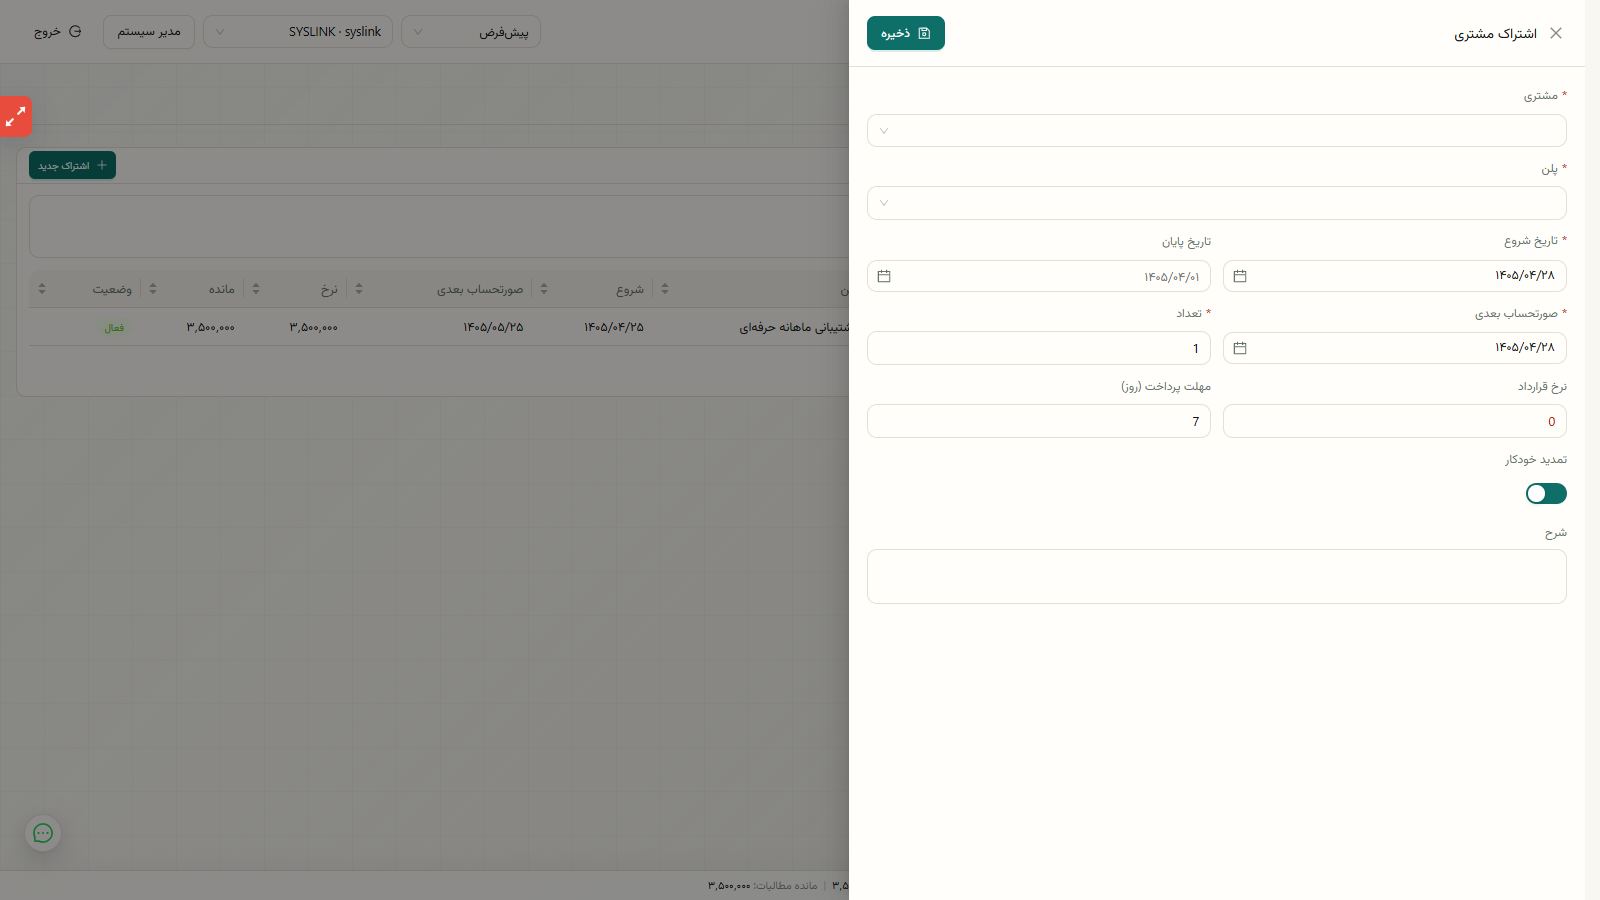The height and width of the screenshot is (900, 1600).
Task: Click the فعال status badge
Action: click(115, 328)
